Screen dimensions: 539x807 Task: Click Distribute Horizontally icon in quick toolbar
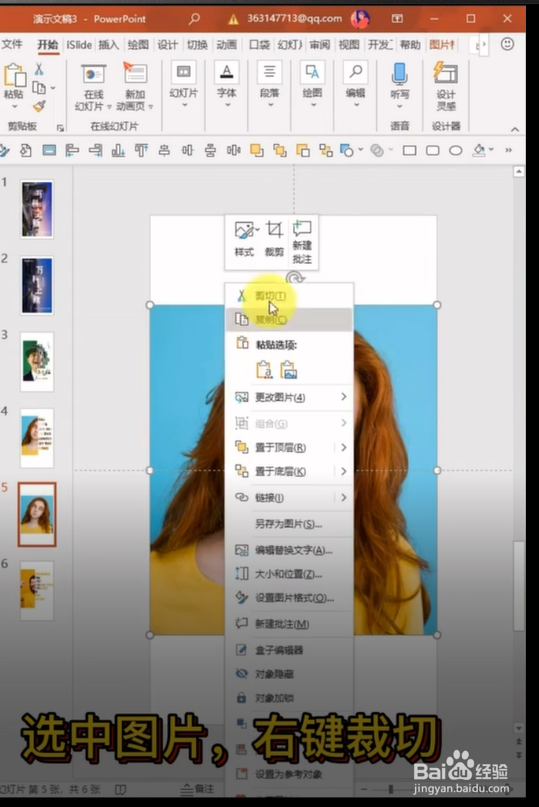coord(234,150)
